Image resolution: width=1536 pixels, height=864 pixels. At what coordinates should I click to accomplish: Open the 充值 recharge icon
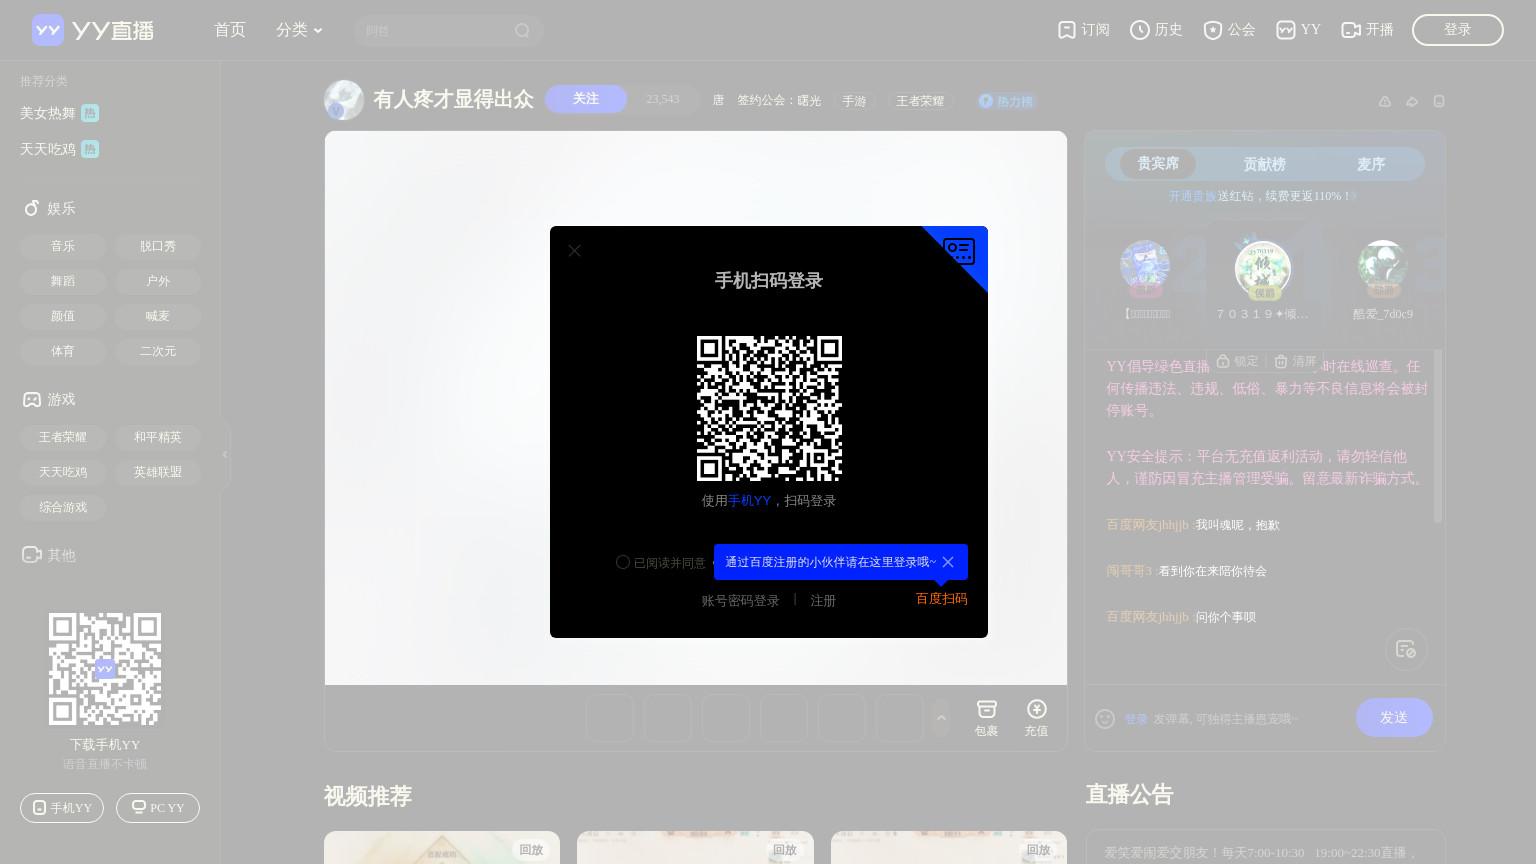pyautogui.click(x=1036, y=717)
